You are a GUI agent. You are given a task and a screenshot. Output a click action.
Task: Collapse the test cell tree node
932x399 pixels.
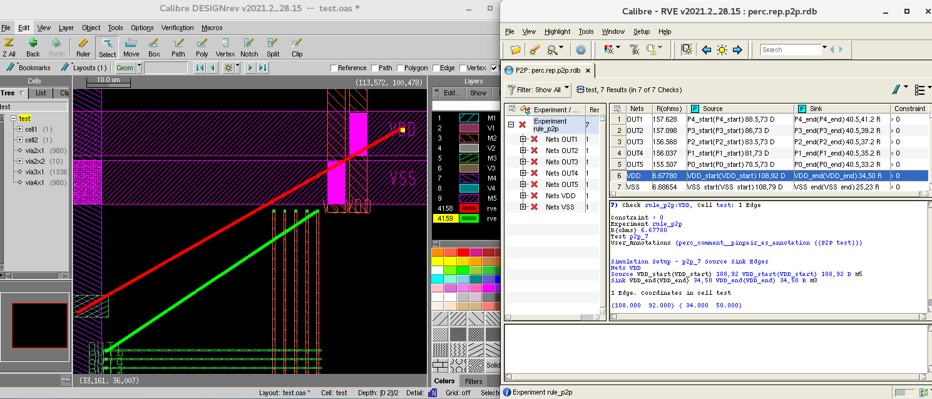point(14,118)
